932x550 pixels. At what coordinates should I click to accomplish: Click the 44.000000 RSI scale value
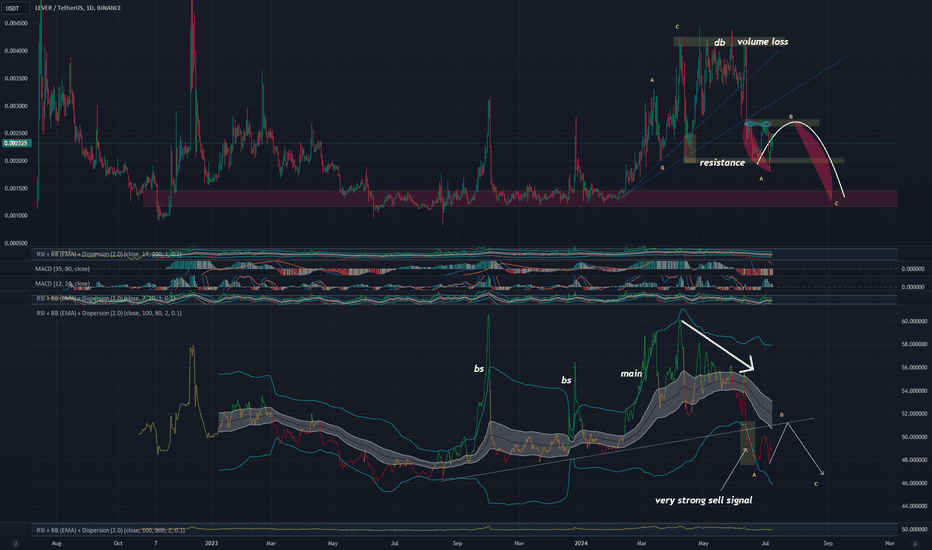coord(914,506)
